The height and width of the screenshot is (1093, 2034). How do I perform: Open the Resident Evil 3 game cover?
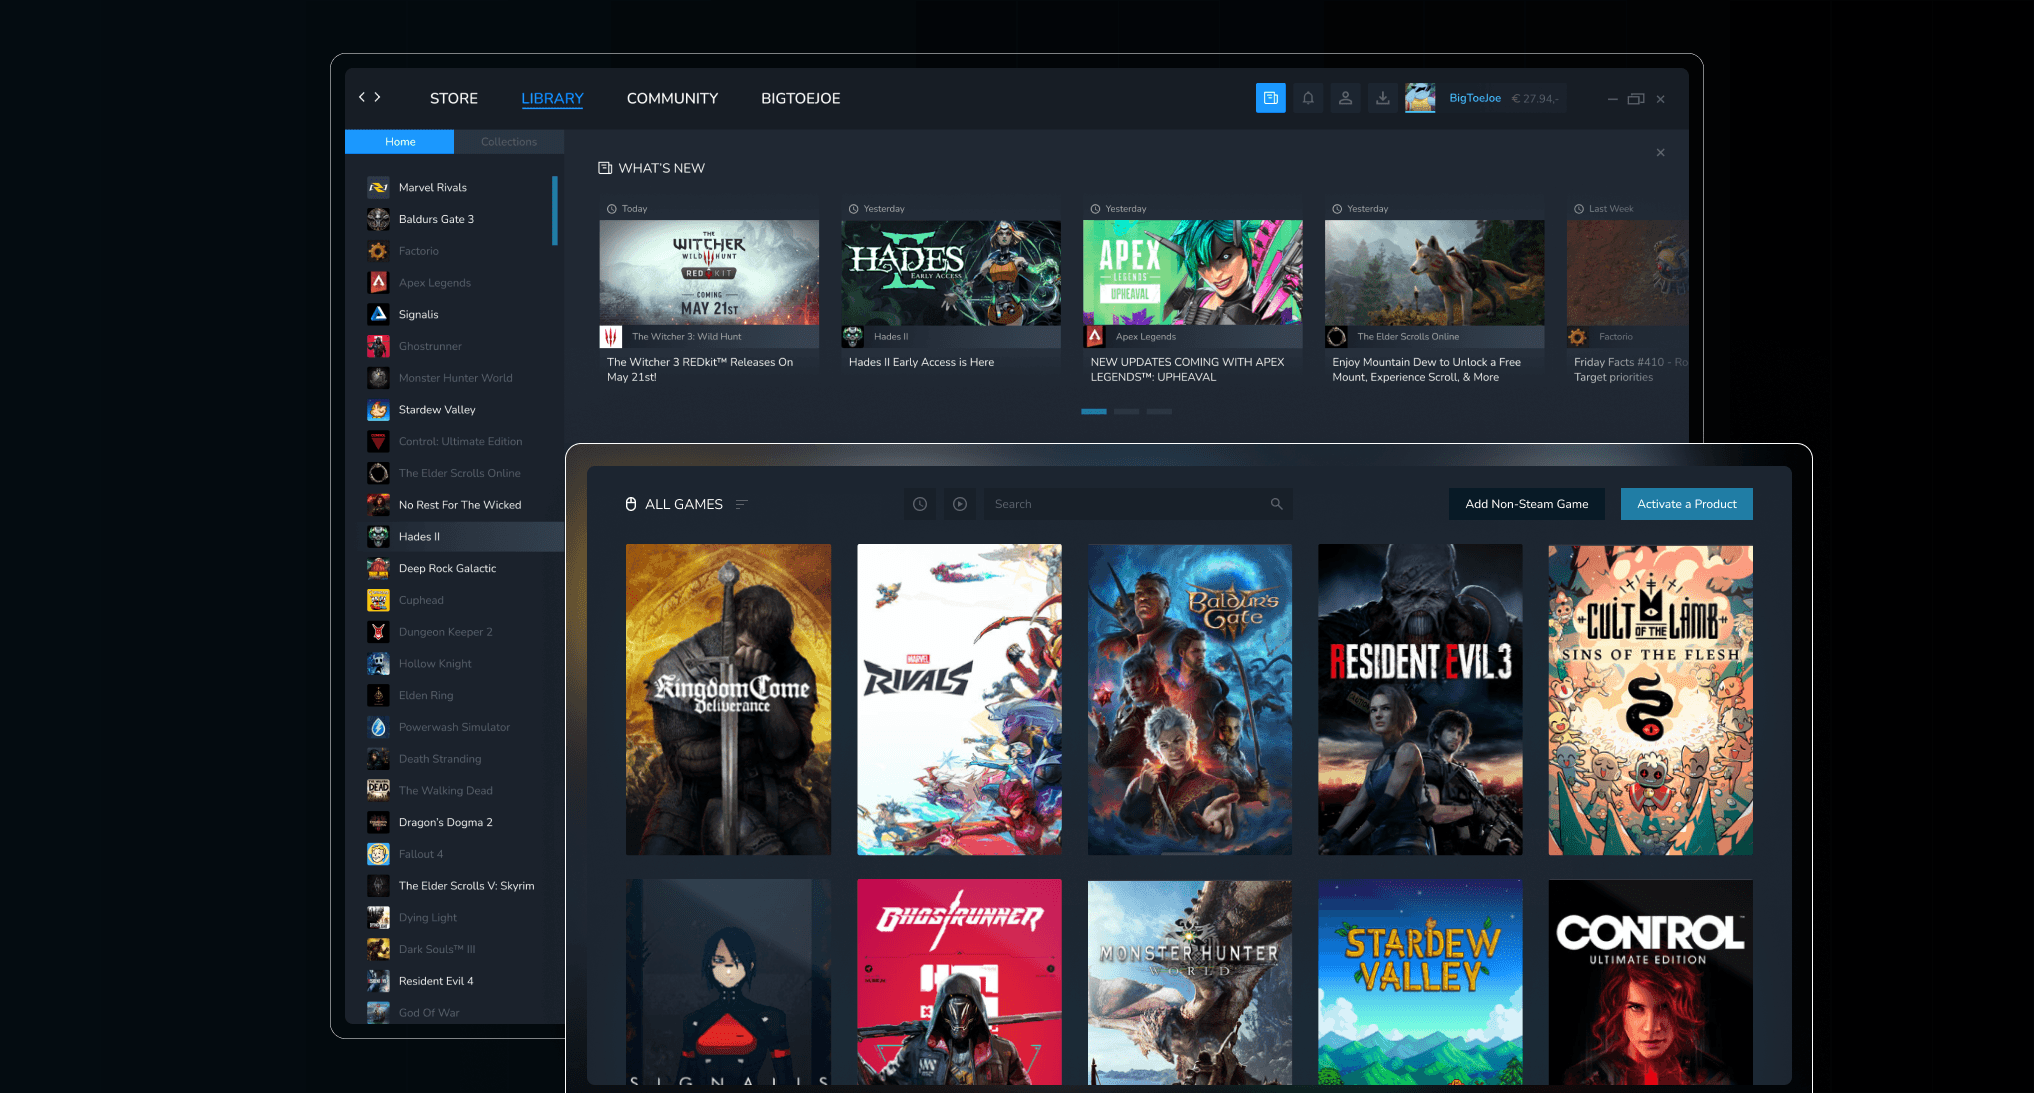(1420, 699)
